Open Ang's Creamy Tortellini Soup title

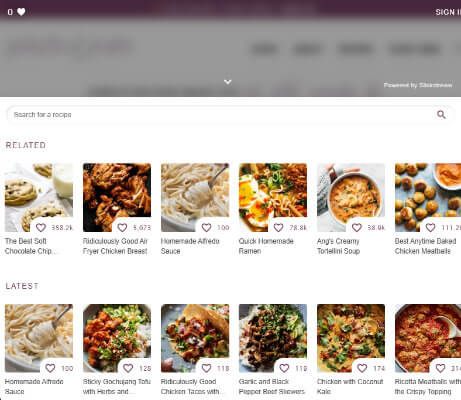click(338, 246)
